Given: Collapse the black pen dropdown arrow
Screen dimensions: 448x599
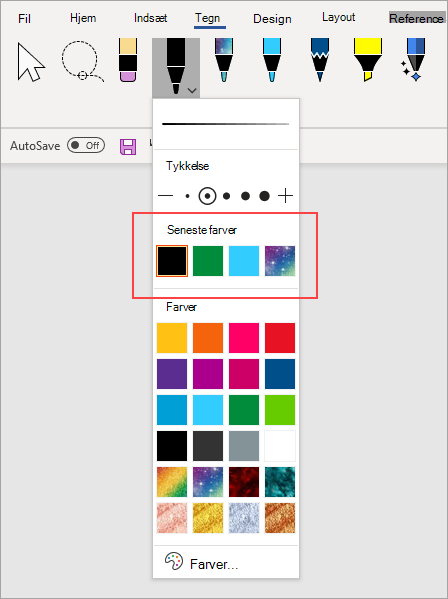Looking at the screenshot, I should pyautogui.click(x=192, y=91).
